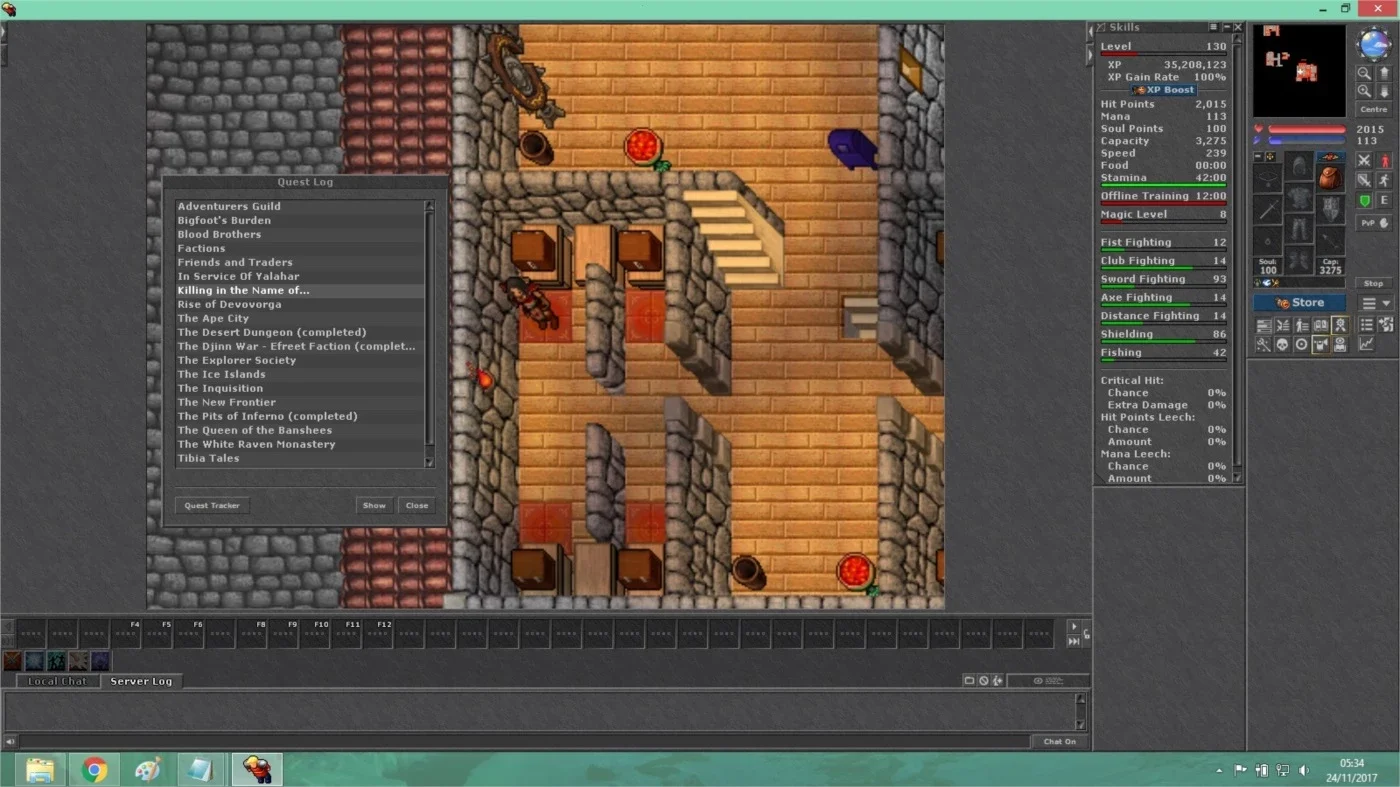Click the Quest Log scrollbar down arrow
This screenshot has width=1400, height=787.
click(430, 463)
